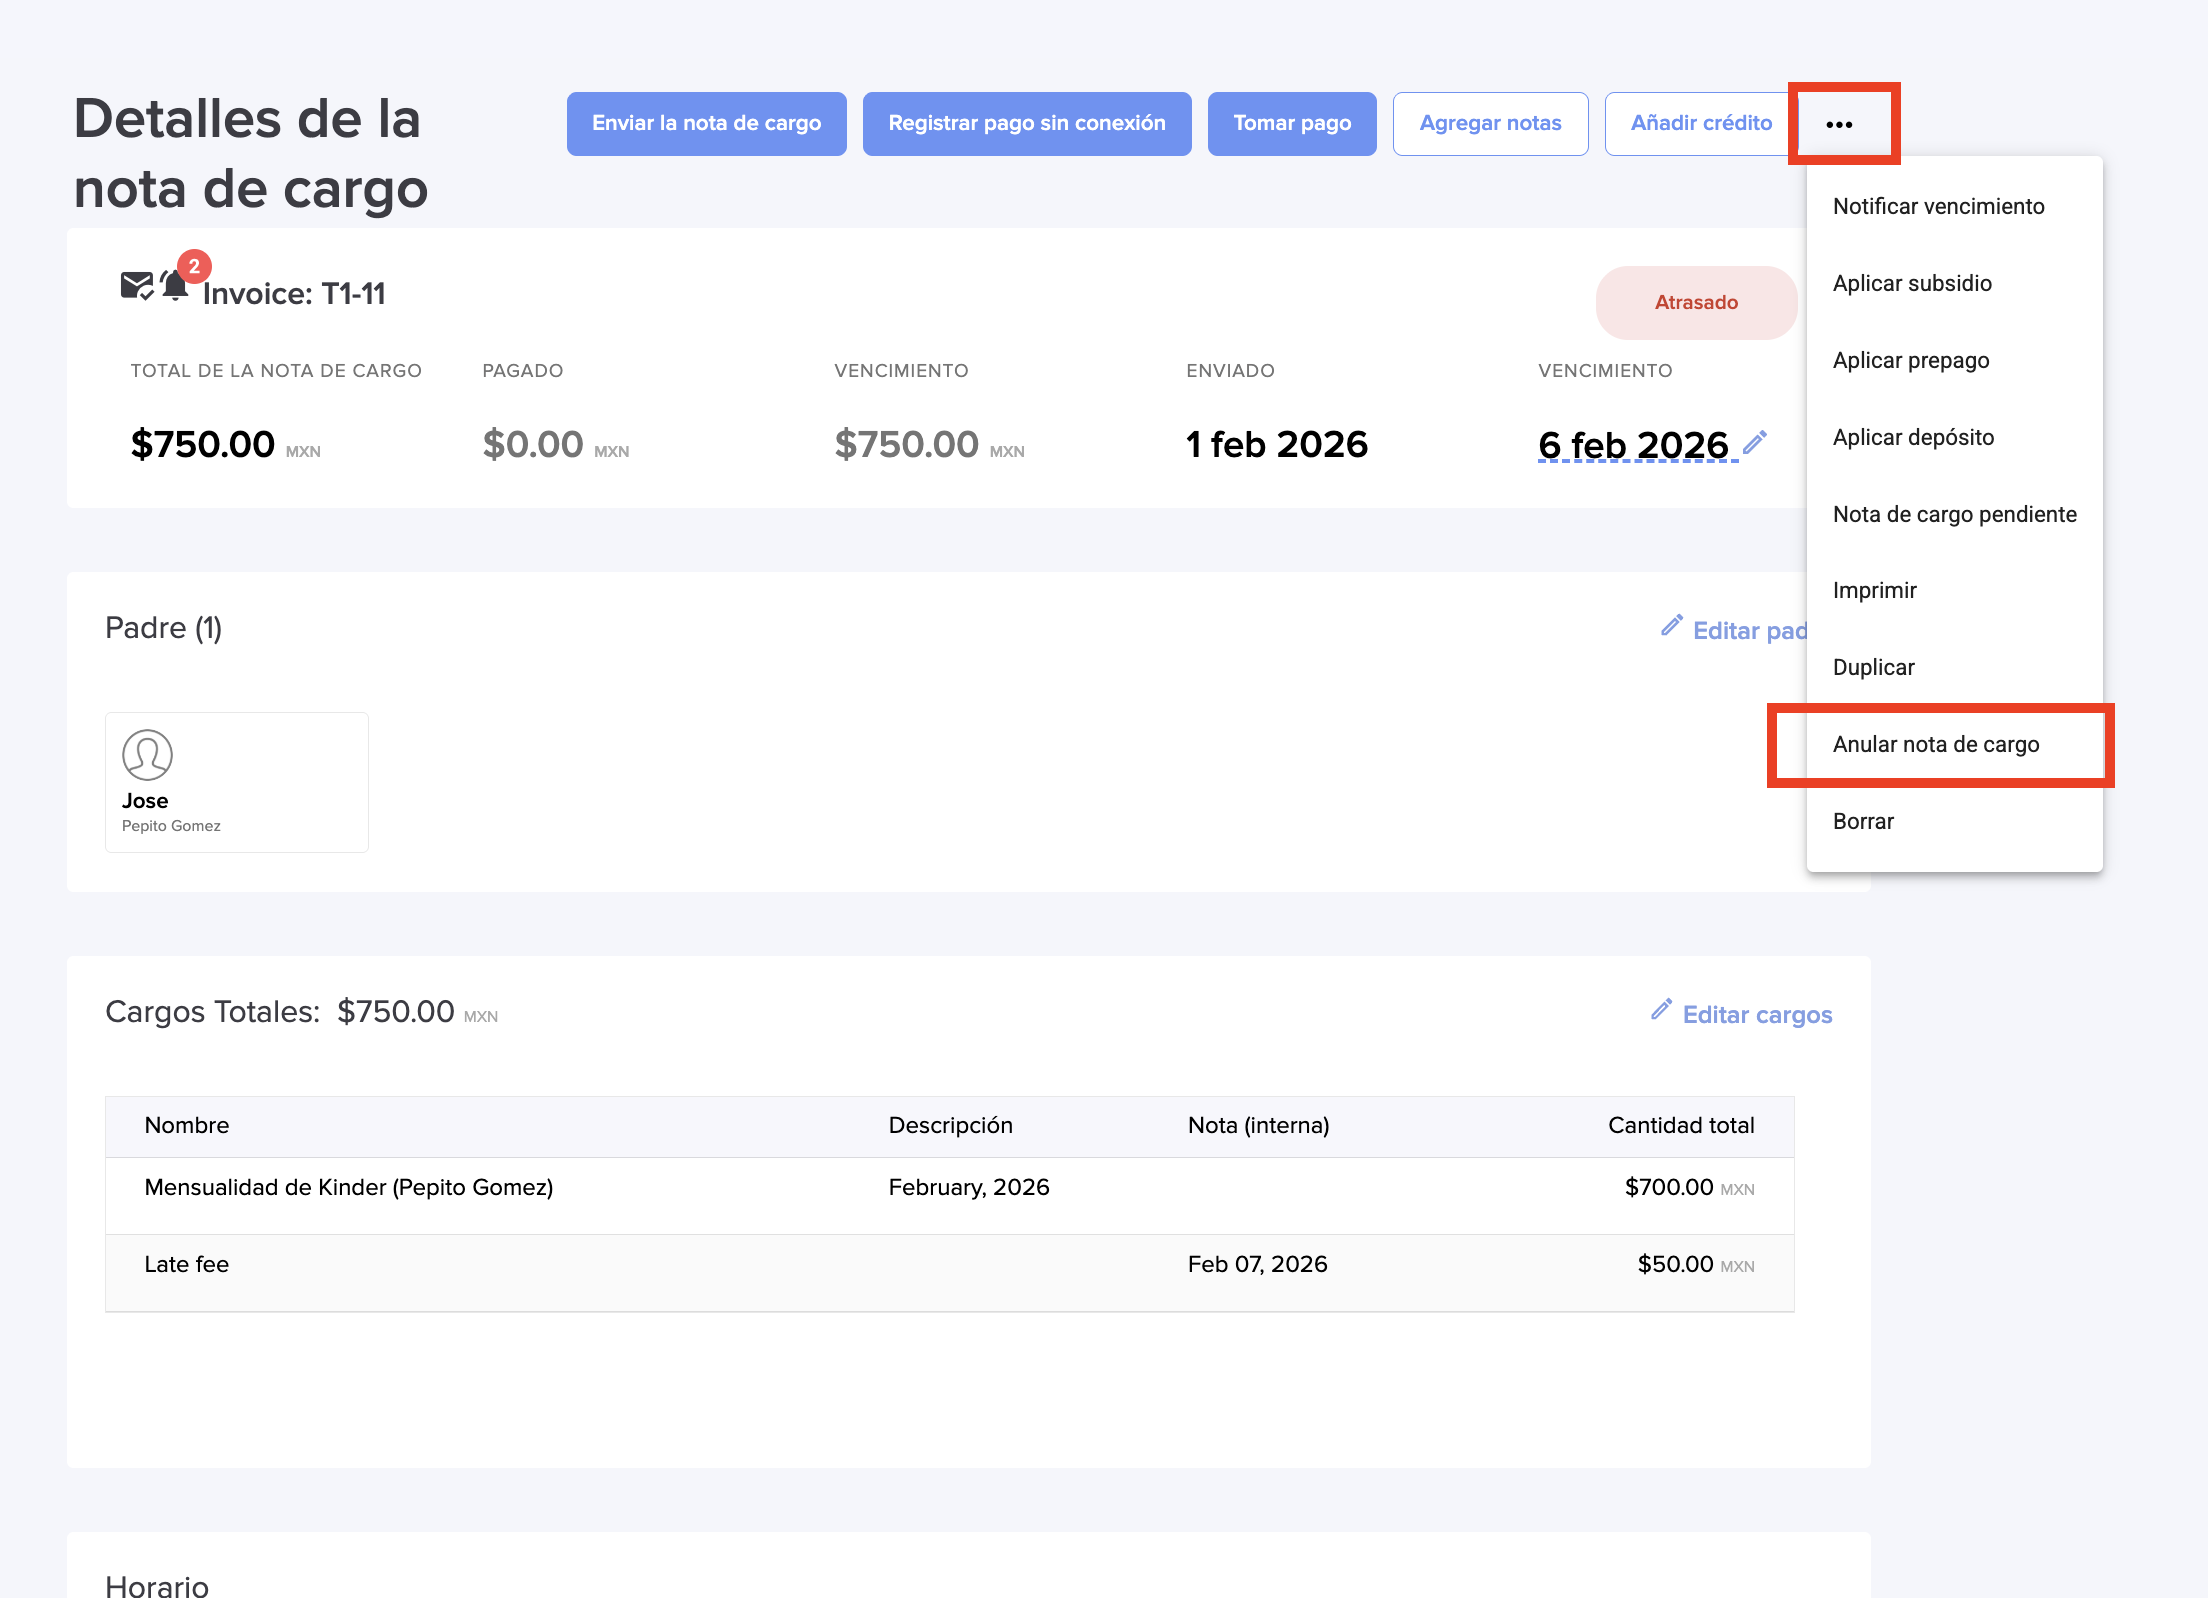The width and height of the screenshot is (2208, 1598).
Task: Open Agregar notas
Action: tap(1489, 123)
